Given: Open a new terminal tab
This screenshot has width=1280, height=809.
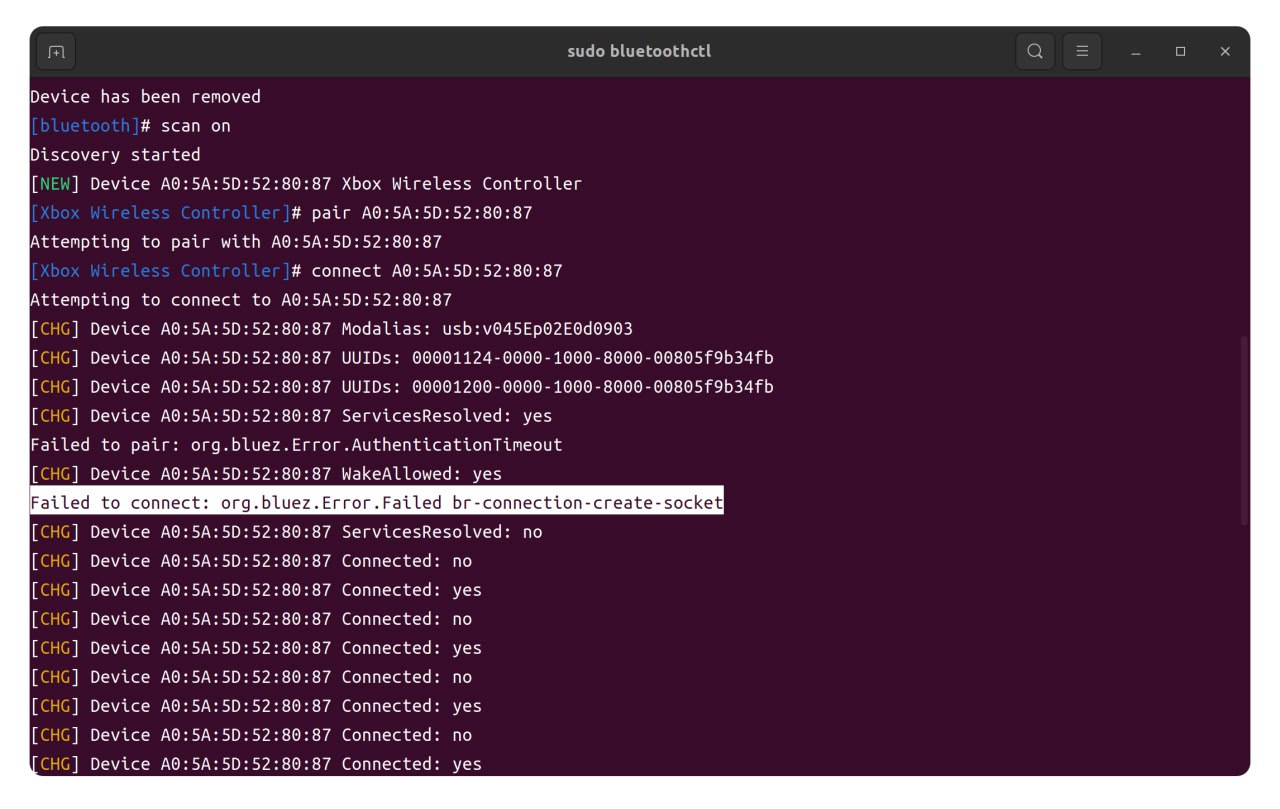Looking at the screenshot, I should [x=56, y=52].
